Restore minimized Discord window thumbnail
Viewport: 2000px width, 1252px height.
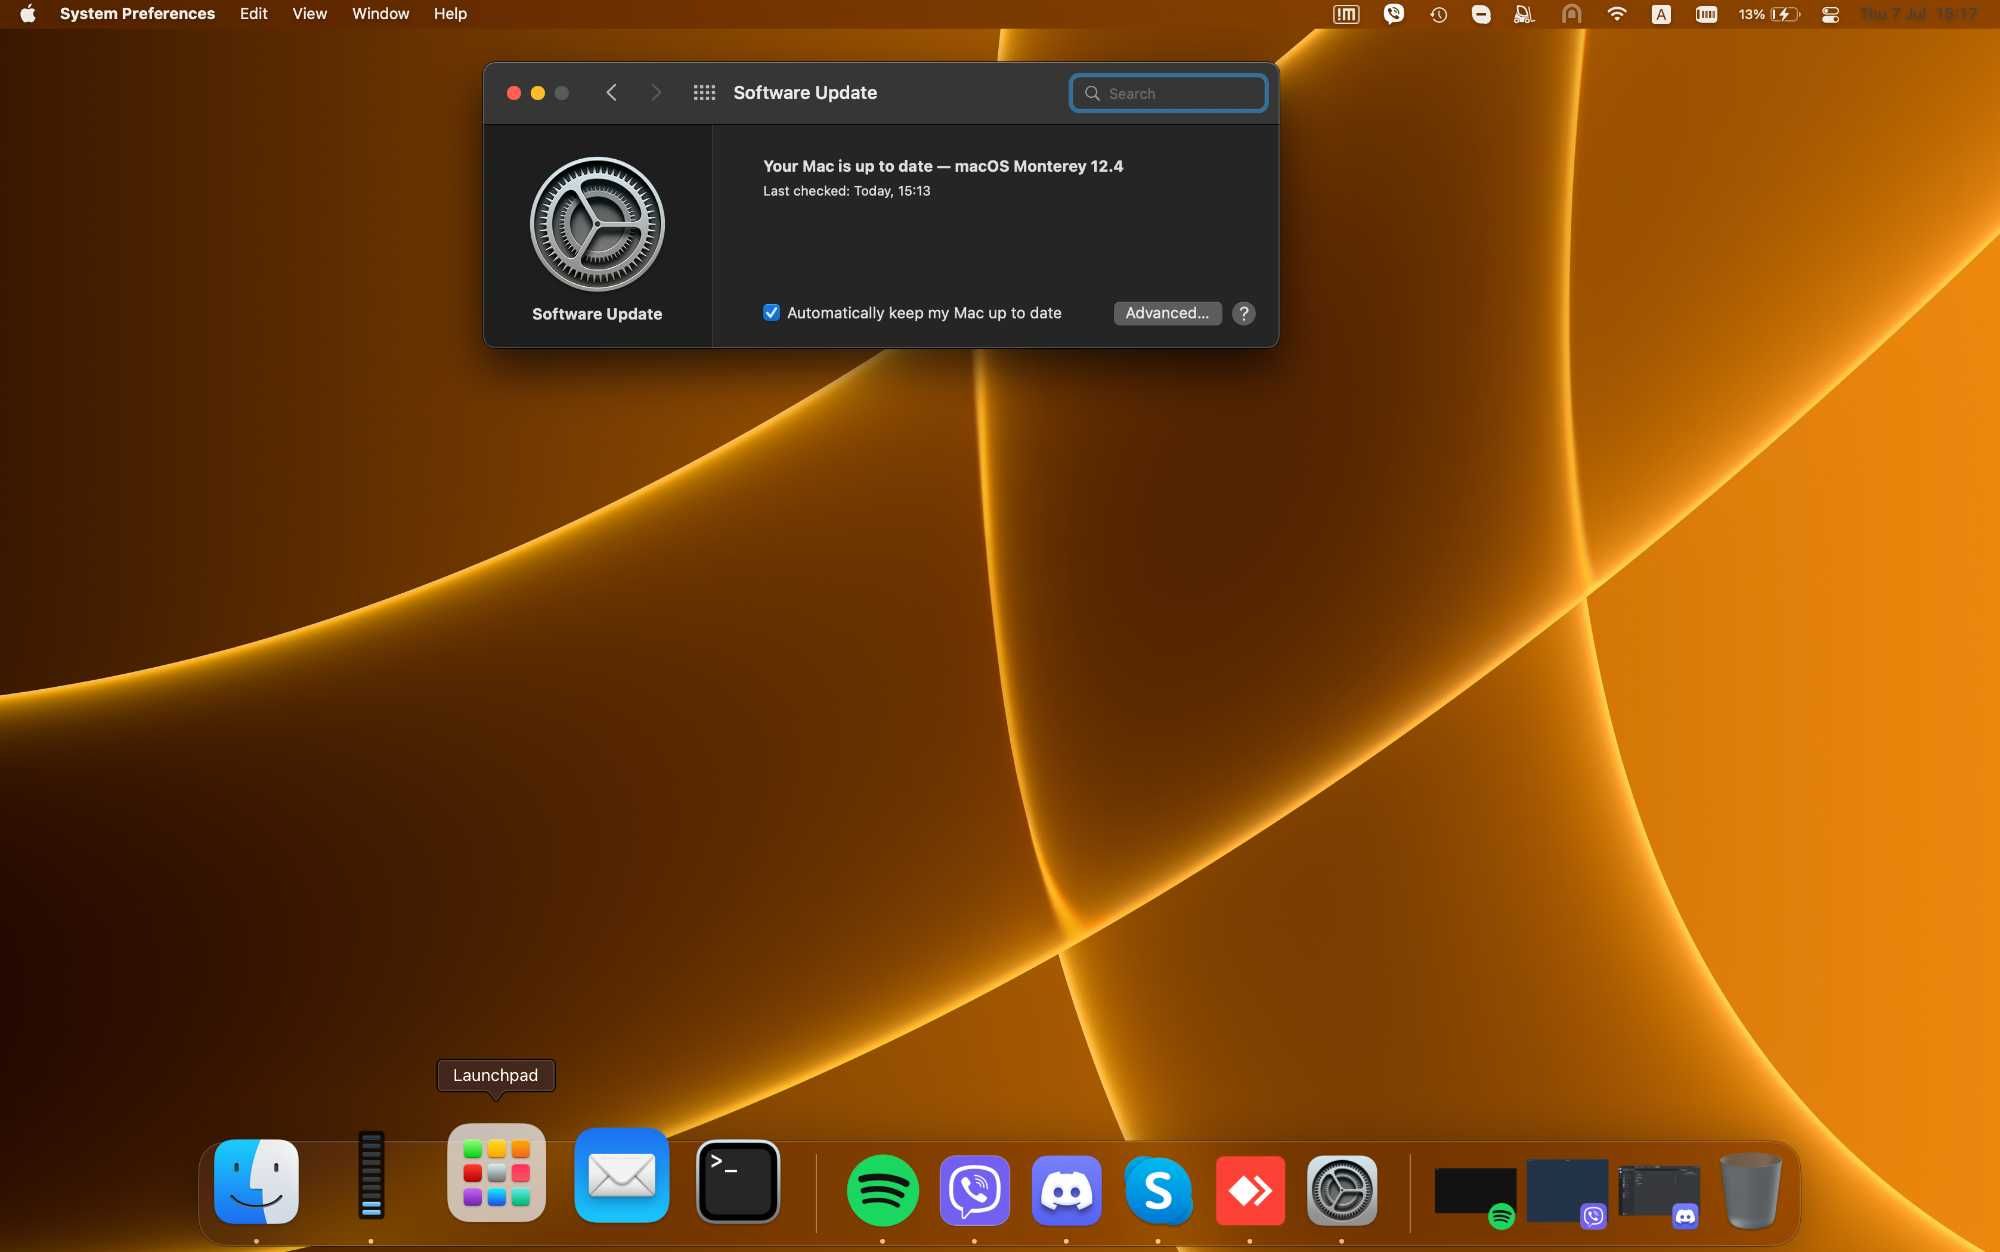(x=1659, y=1193)
